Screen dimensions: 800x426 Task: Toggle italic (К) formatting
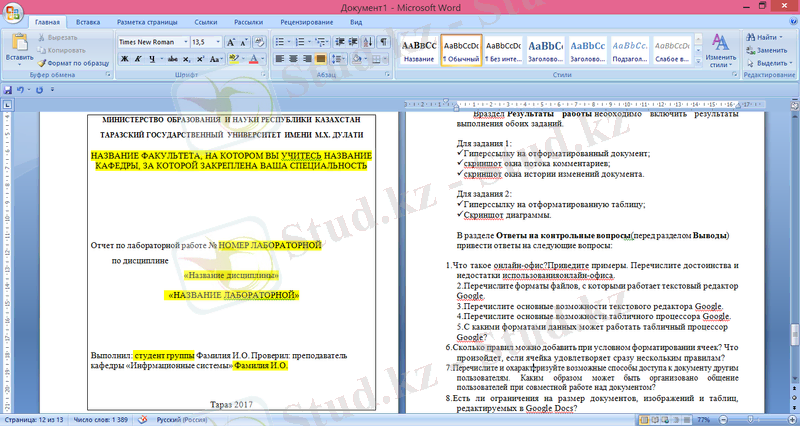click(x=139, y=59)
